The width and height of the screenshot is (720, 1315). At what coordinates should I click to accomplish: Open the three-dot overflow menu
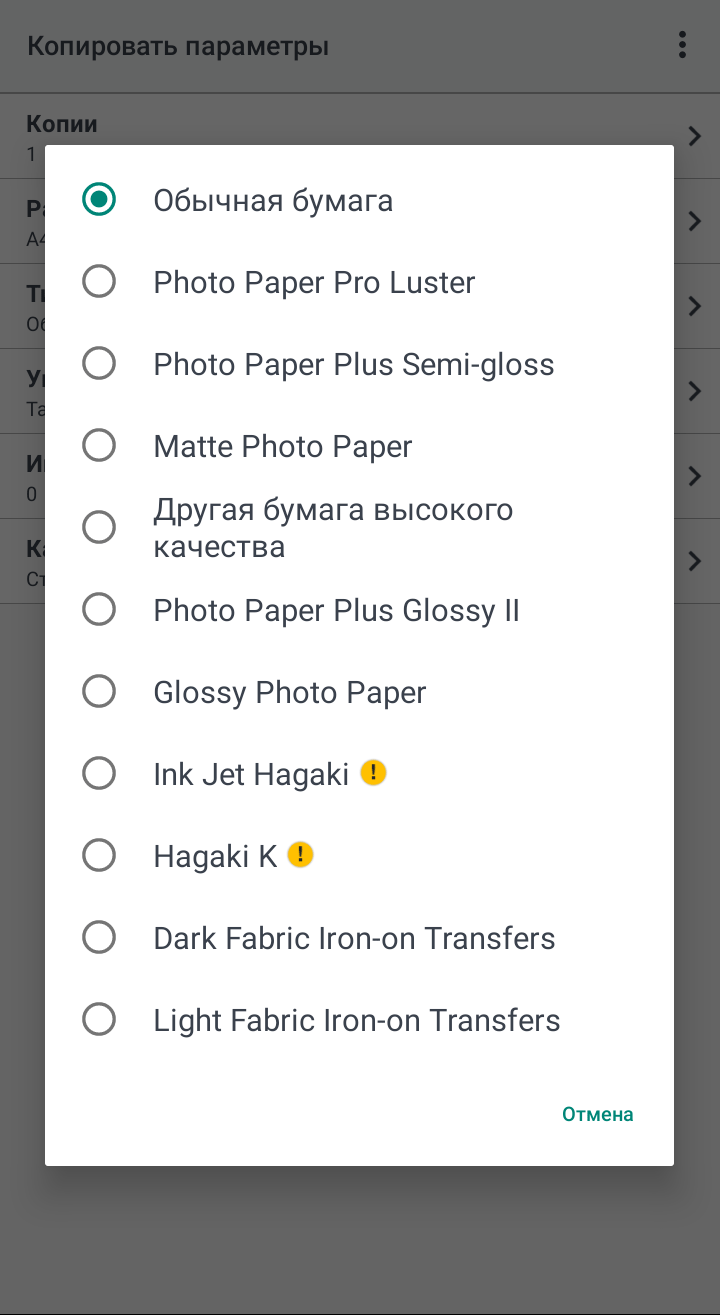(x=682, y=45)
